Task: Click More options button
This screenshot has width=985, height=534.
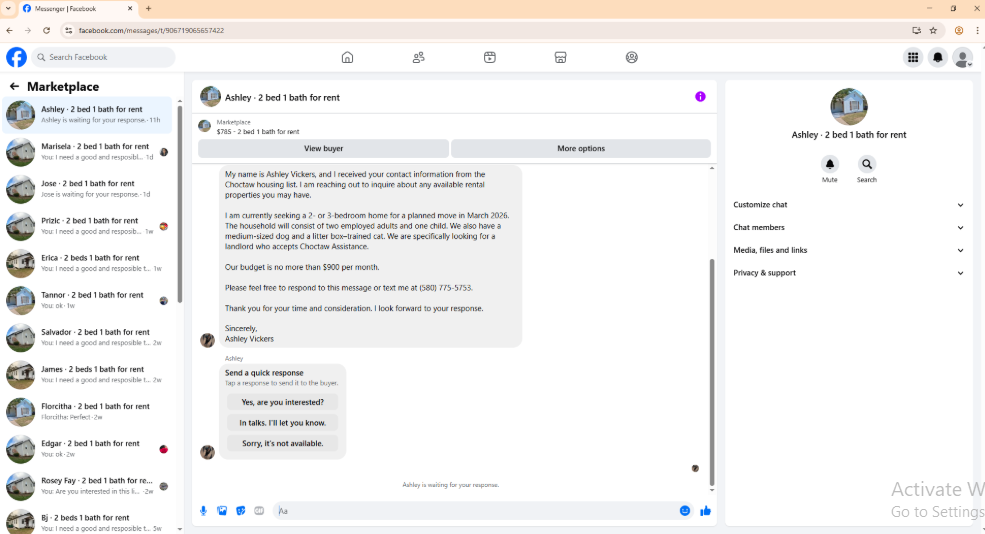Action: 581,148
